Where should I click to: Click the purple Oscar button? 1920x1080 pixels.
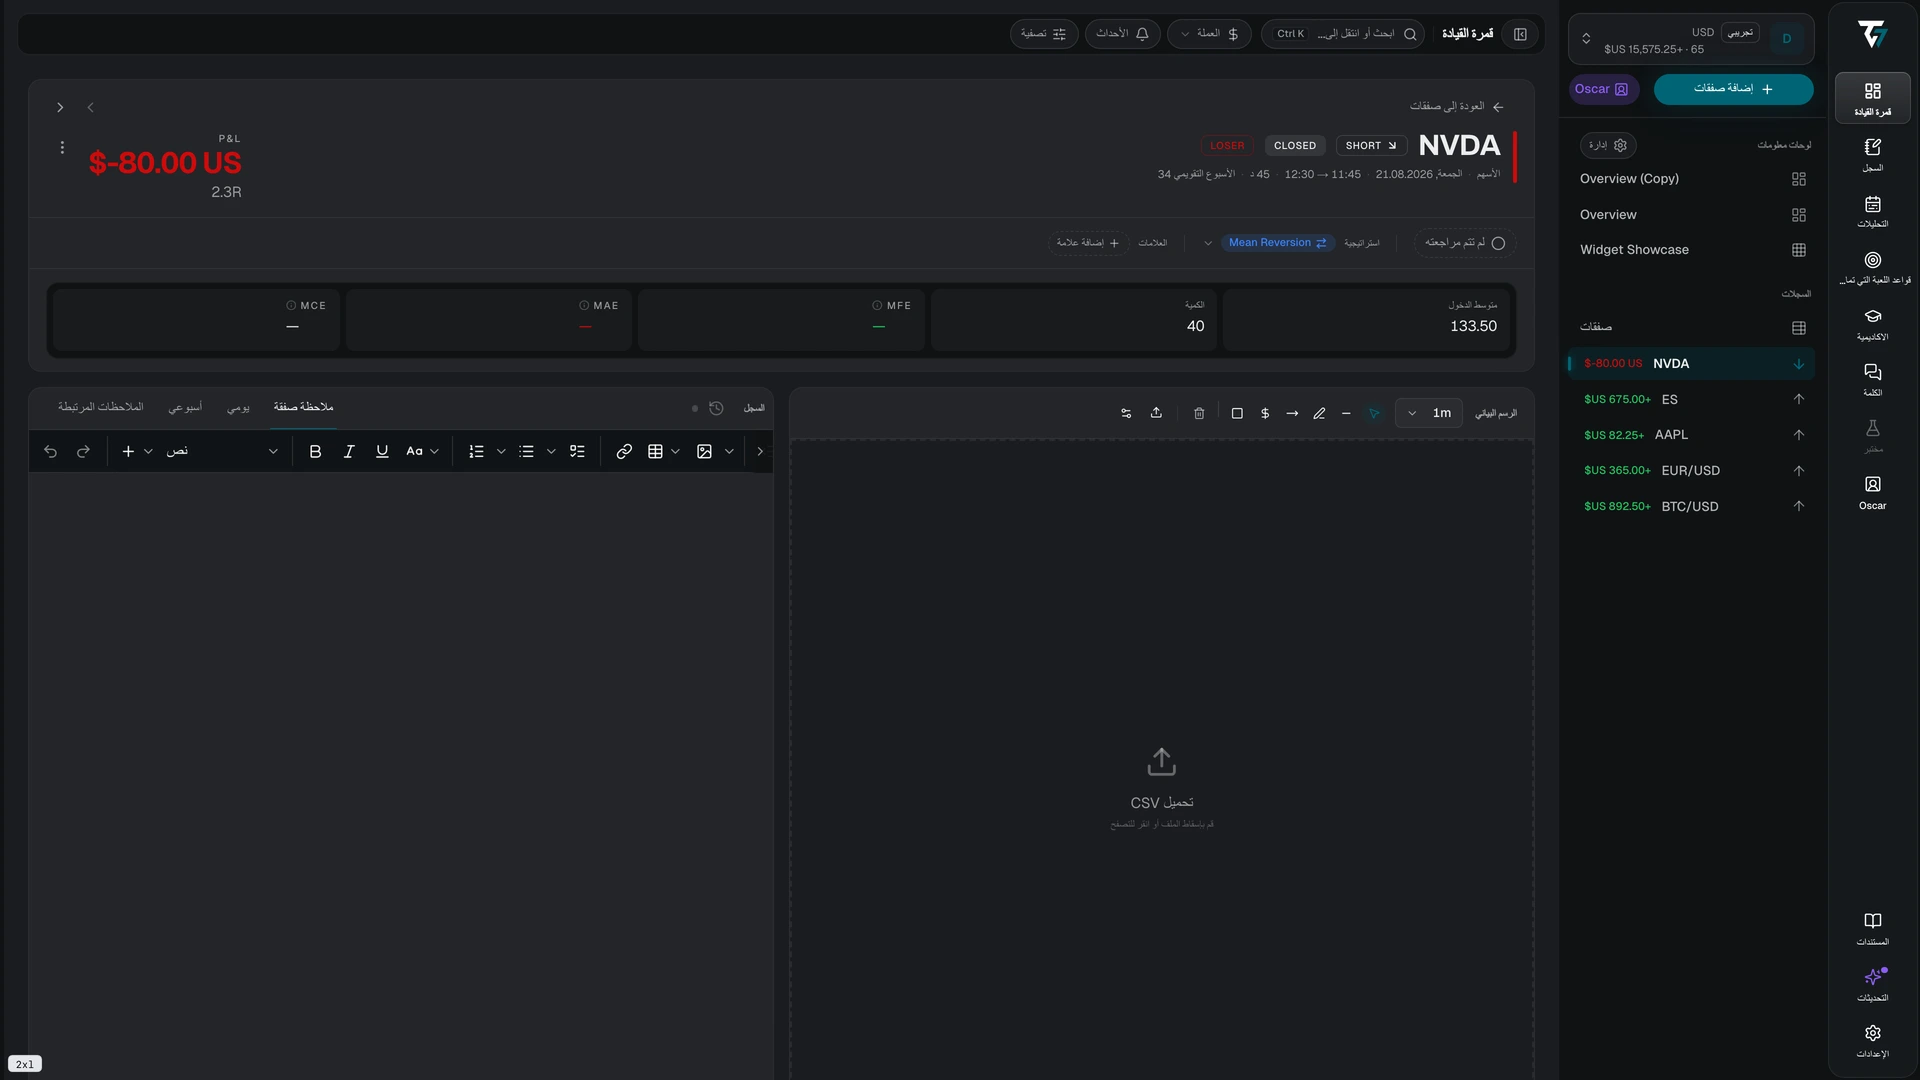pyautogui.click(x=1603, y=89)
